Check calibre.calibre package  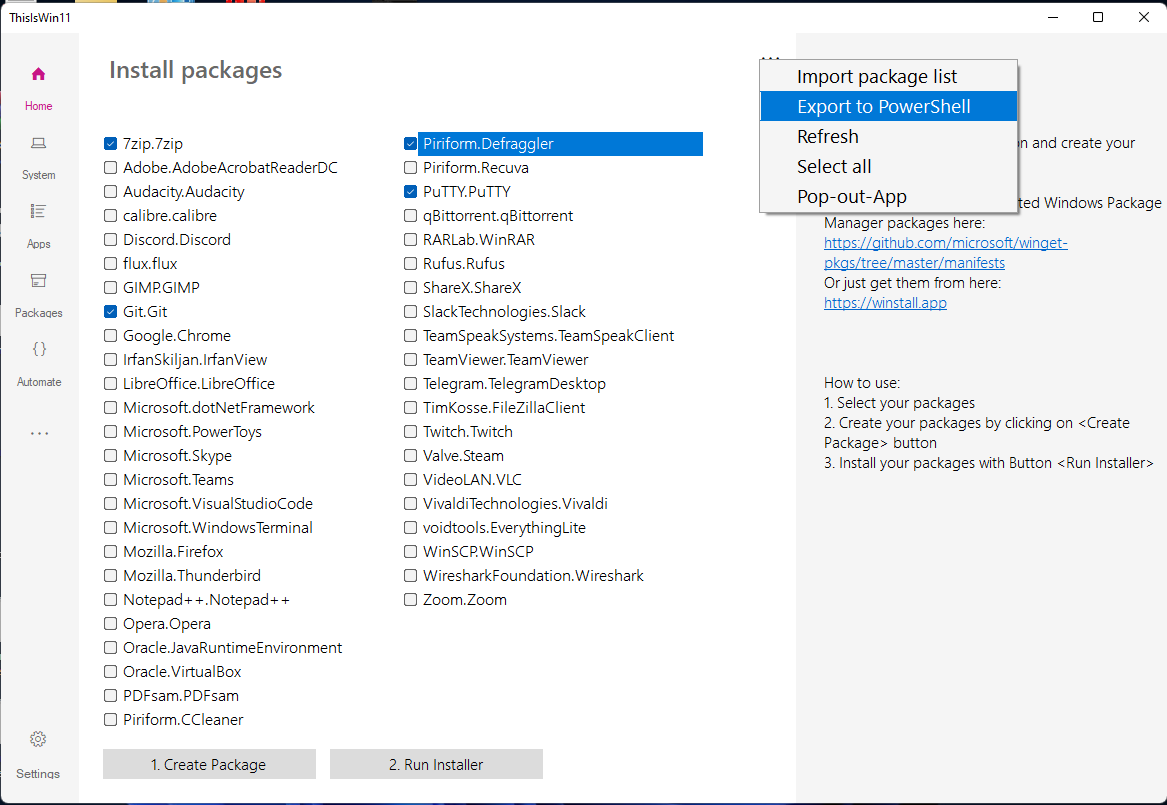coord(110,216)
